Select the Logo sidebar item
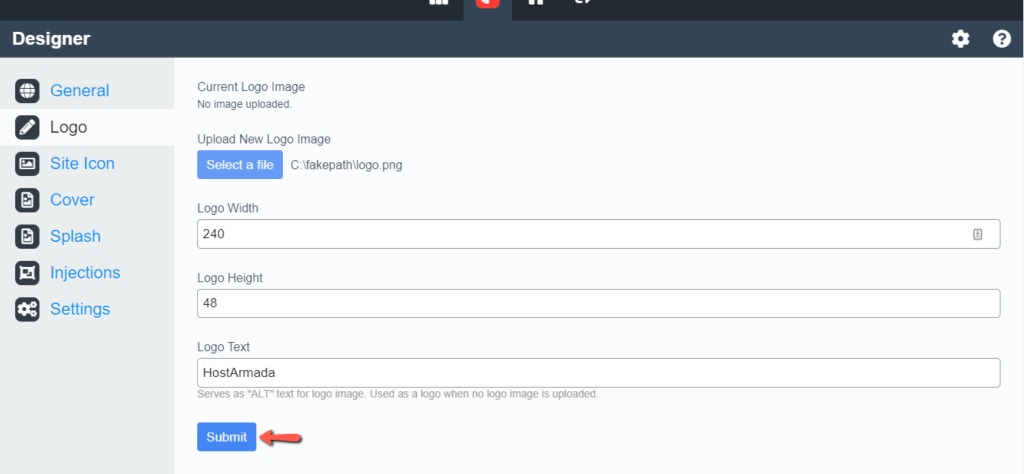The image size is (1024, 474). pyautogui.click(x=87, y=127)
